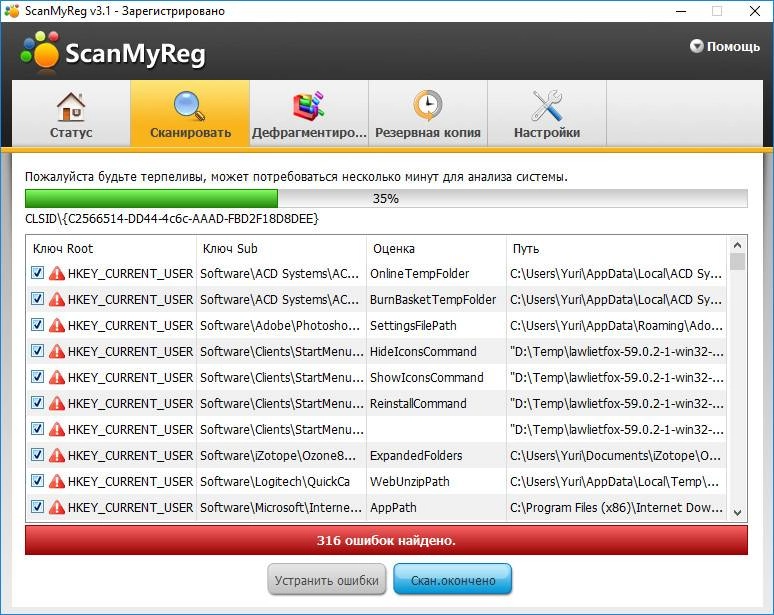Uncheck the OnlineTempFolder row checkbox

pos(38,272)
